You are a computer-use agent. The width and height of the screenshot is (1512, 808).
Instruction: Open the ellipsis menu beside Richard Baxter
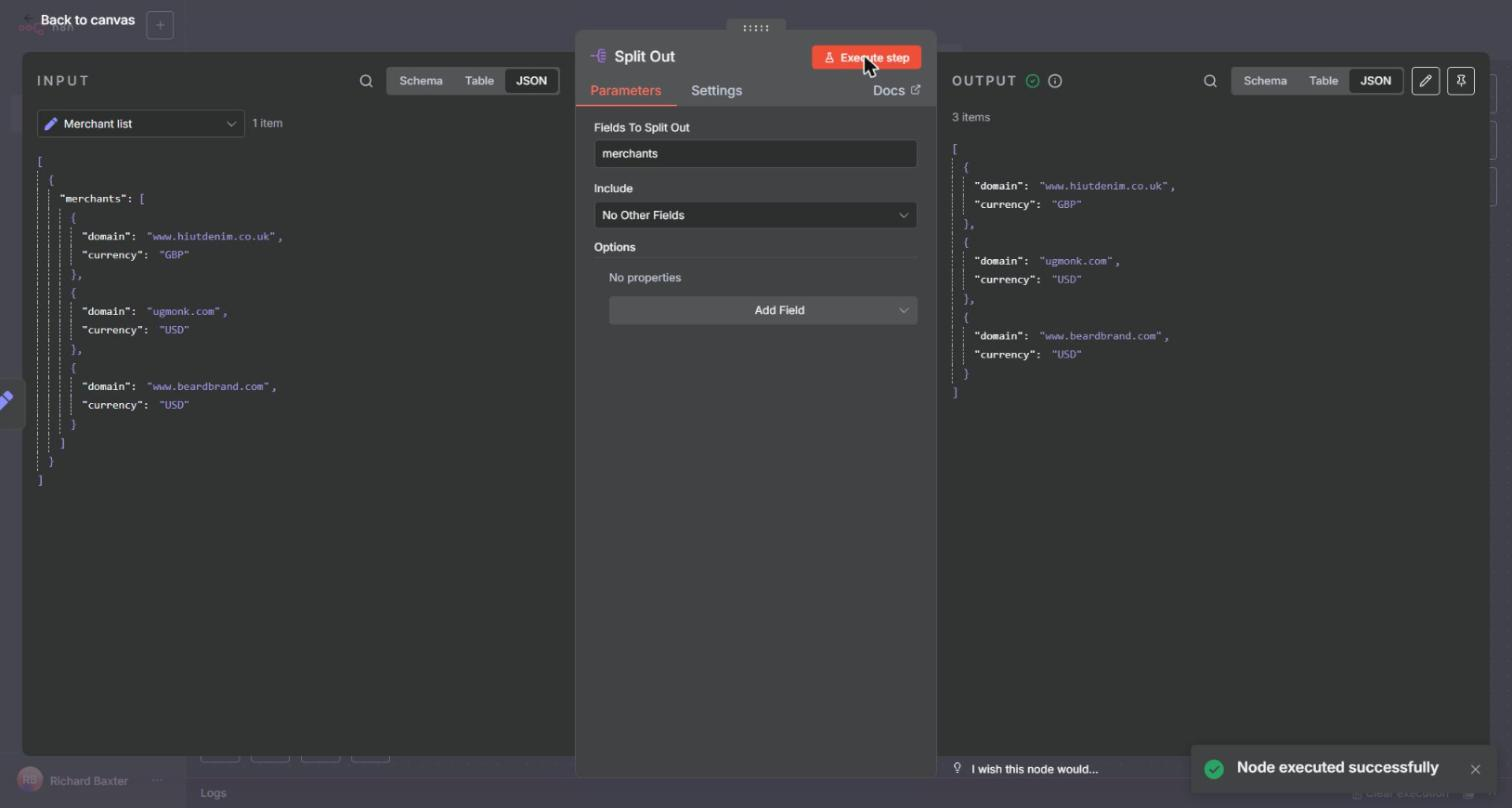click(157, 780)
